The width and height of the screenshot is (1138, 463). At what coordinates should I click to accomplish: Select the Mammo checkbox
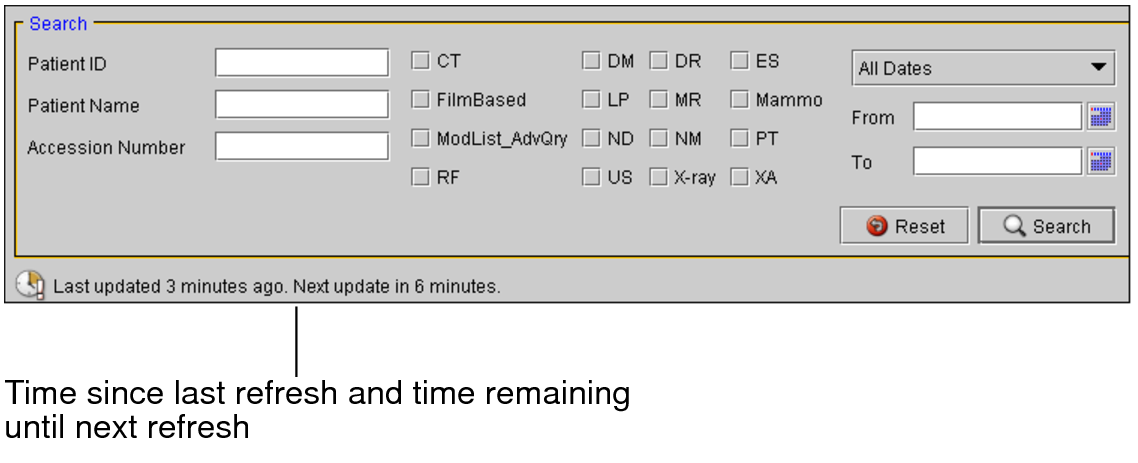[740, 100]
